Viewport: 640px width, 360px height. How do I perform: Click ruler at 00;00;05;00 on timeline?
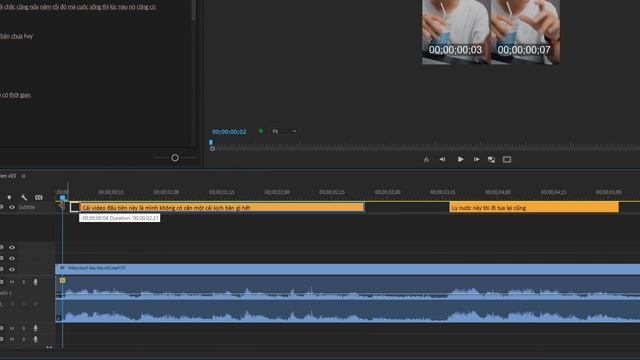point(608,192)
